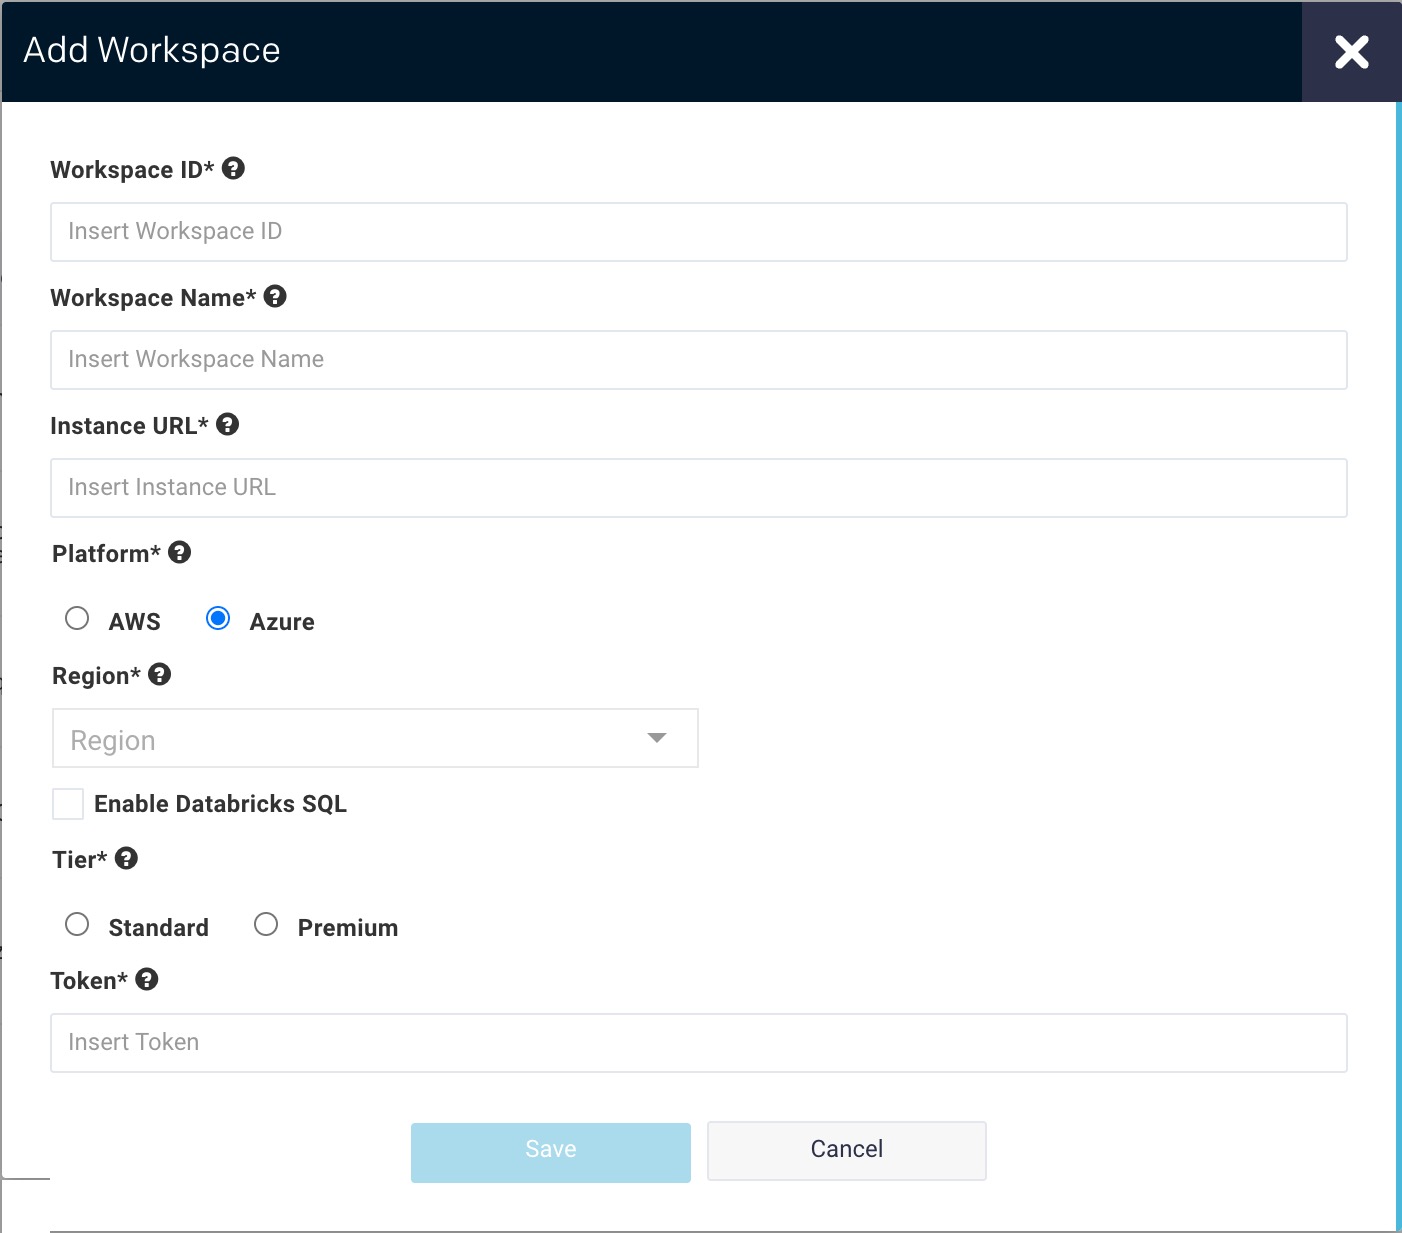Click the help icon beside Workspace Name
Screen dimensions: 1402x1233
[x=276, y=296]
